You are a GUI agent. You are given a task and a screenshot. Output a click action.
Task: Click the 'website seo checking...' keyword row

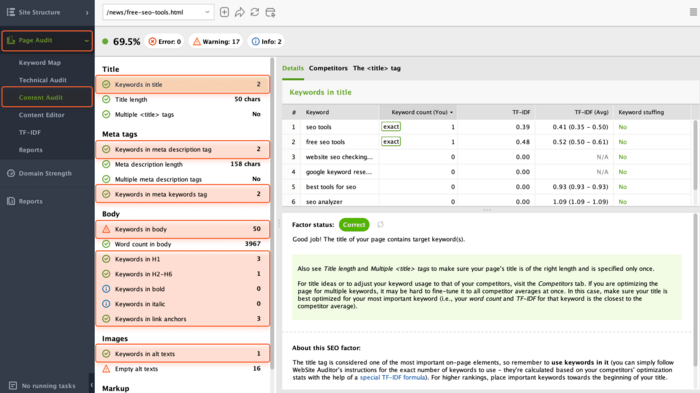486,157
